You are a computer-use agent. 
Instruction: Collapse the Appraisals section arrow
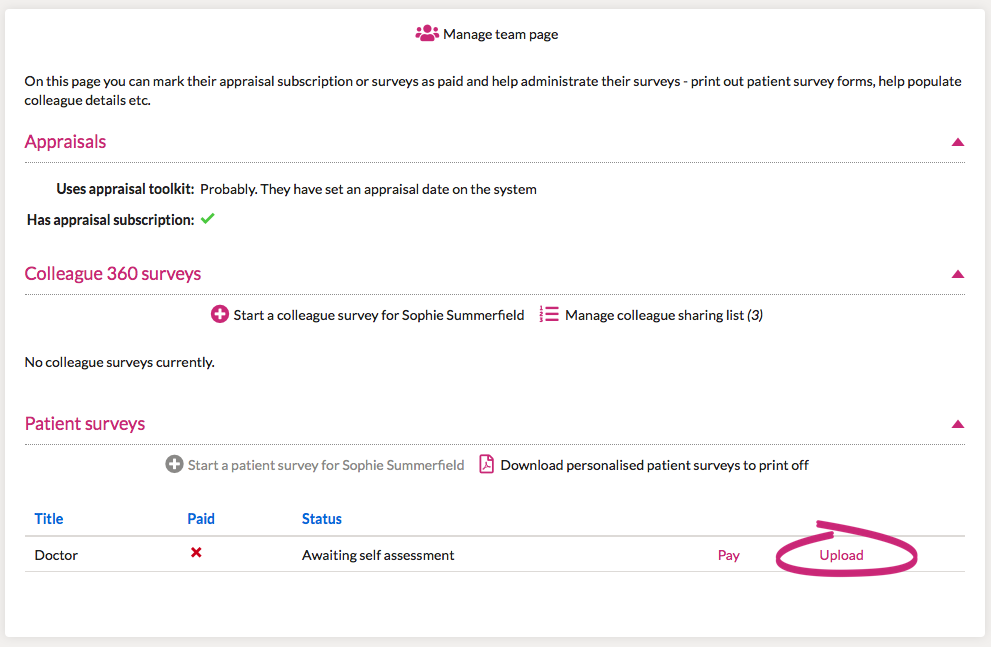[x=957, y=142]
